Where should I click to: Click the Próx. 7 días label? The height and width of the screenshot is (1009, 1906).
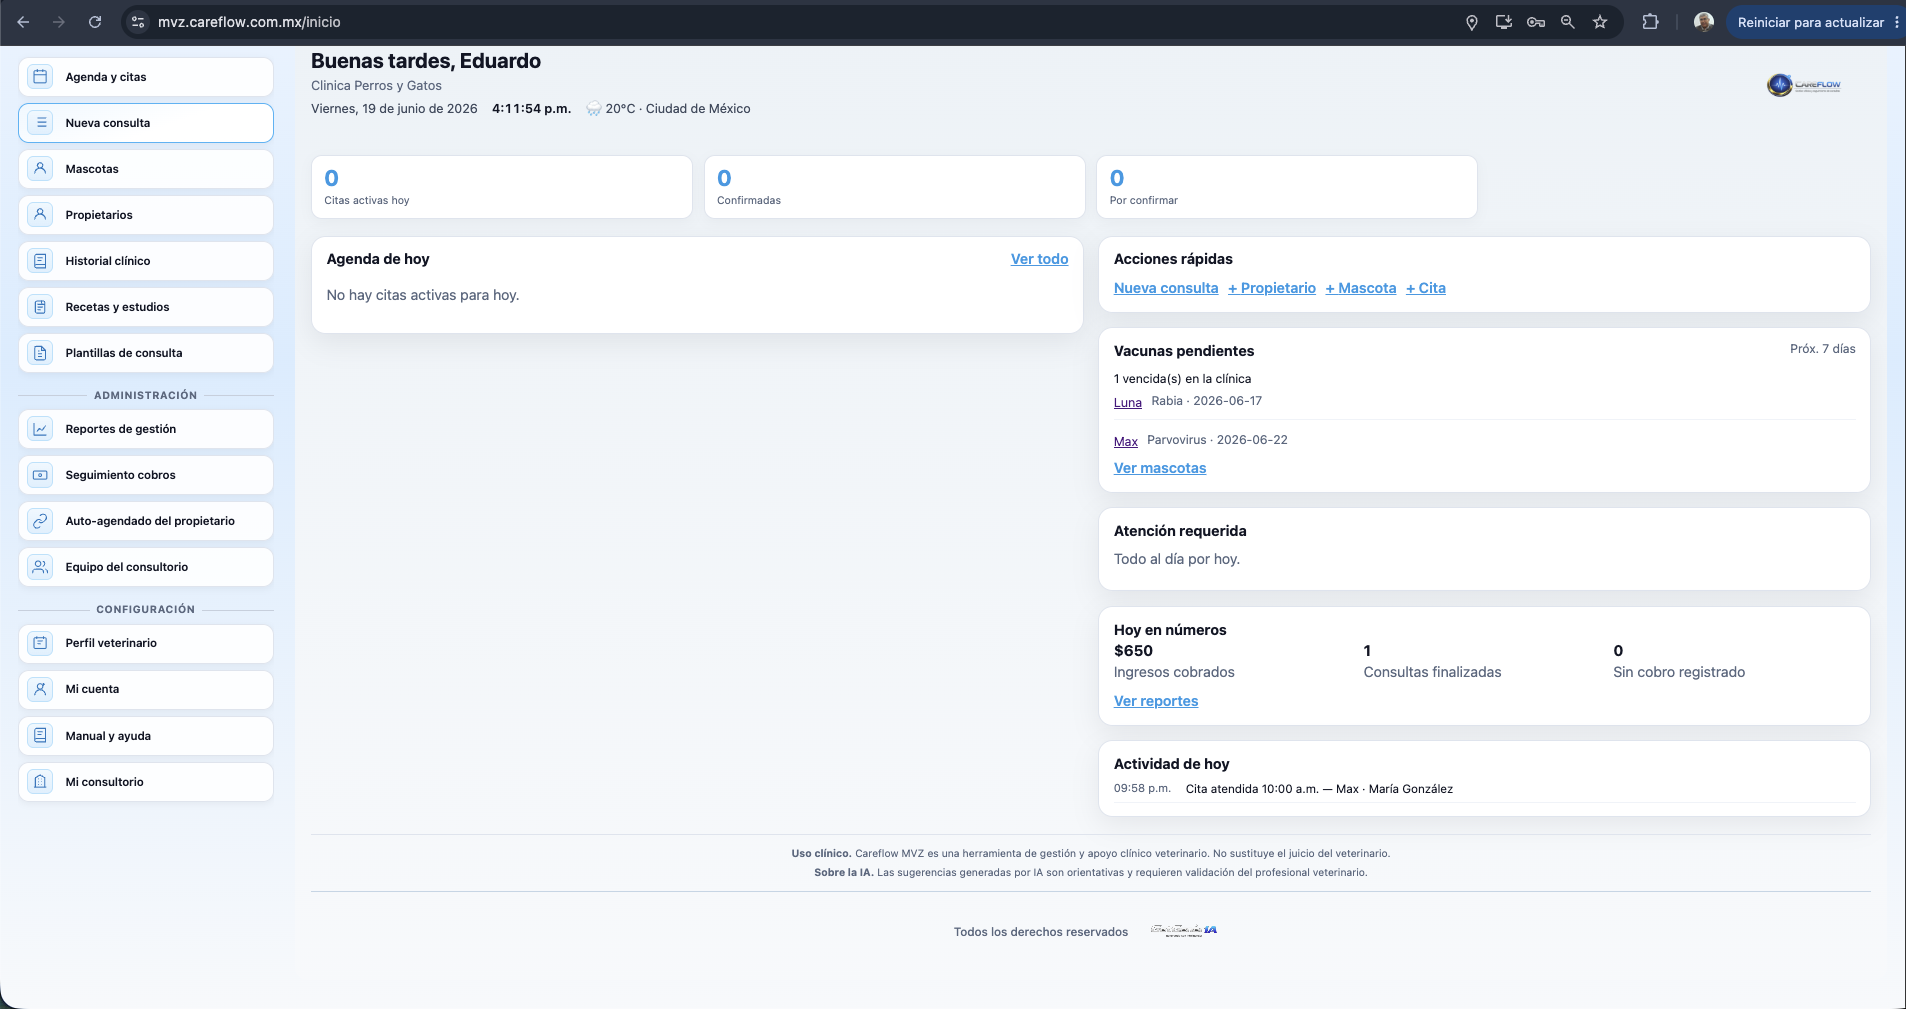(1823, 349)
